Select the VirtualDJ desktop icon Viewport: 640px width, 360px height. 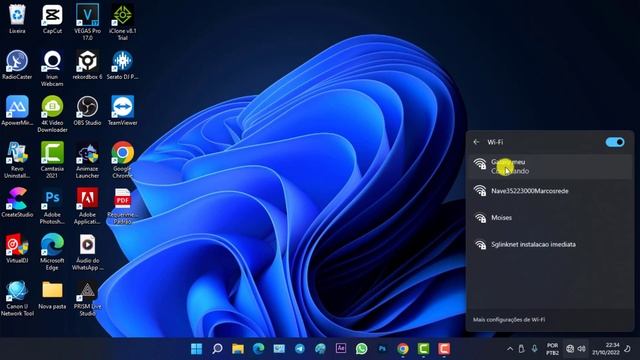click(17, 248)
